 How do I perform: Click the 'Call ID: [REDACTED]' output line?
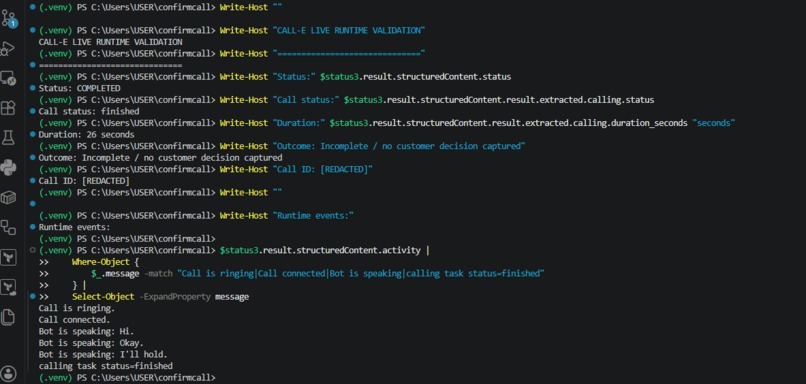tap(84, 181)
